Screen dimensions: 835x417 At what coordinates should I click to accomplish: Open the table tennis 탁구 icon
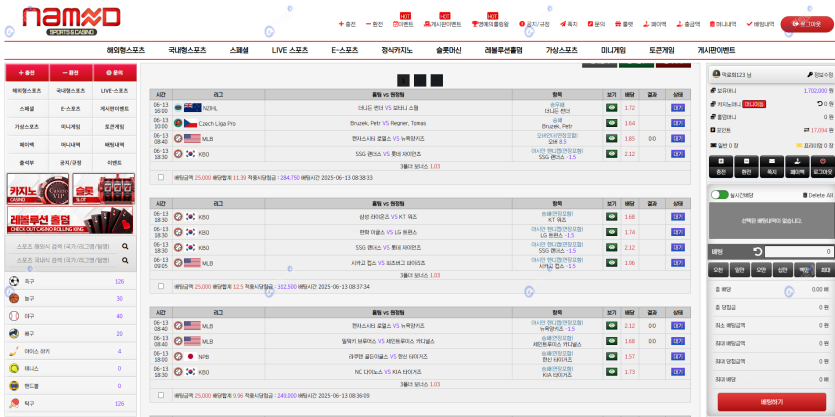(14, 403)
